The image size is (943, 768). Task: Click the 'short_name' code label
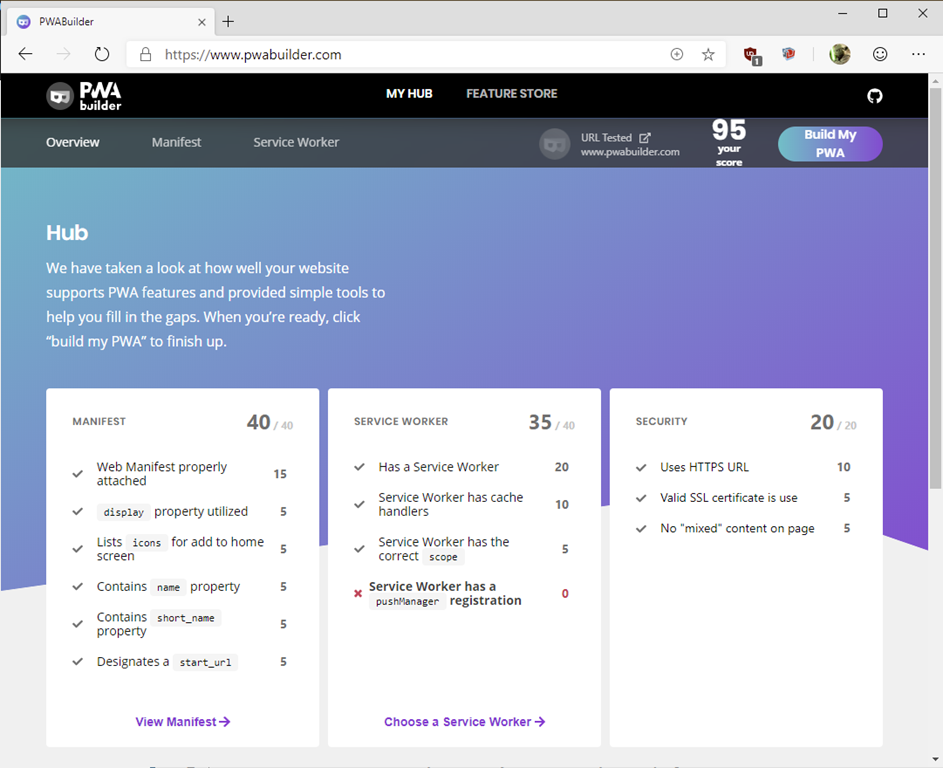coord(186,618)
